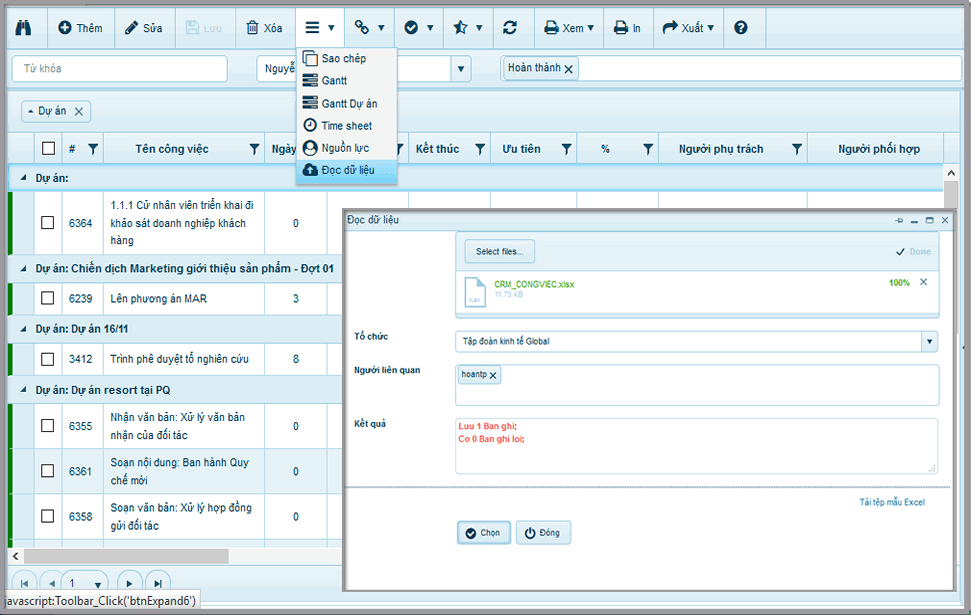
Task: Go to the next grid page
Action: (129, 583)
